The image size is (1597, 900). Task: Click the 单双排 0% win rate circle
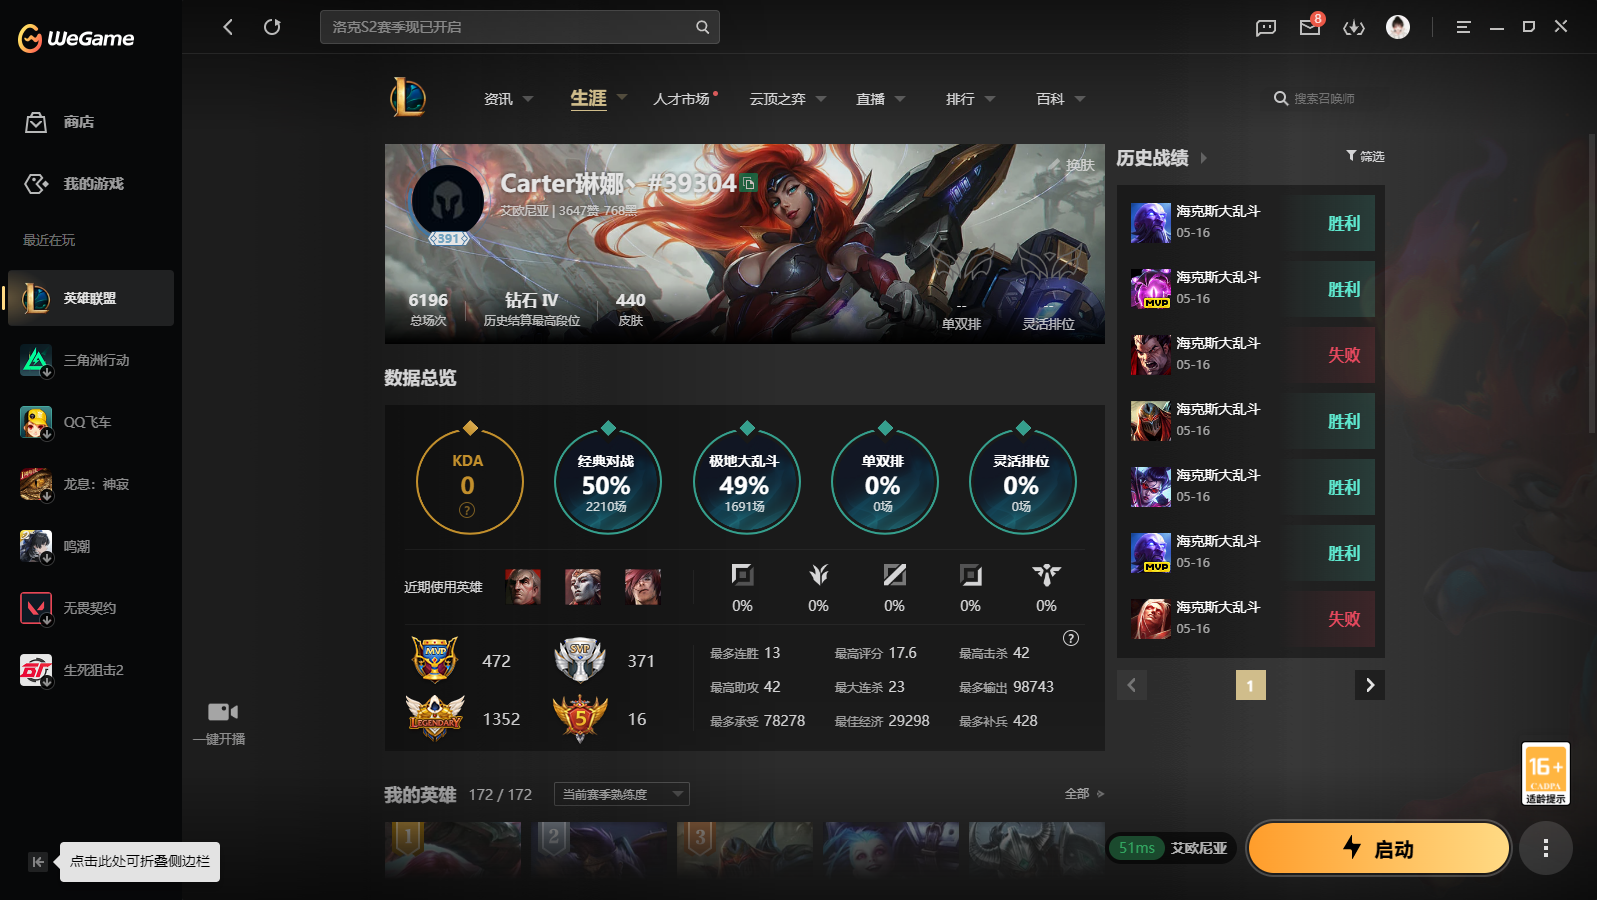(x=883, y=482)
